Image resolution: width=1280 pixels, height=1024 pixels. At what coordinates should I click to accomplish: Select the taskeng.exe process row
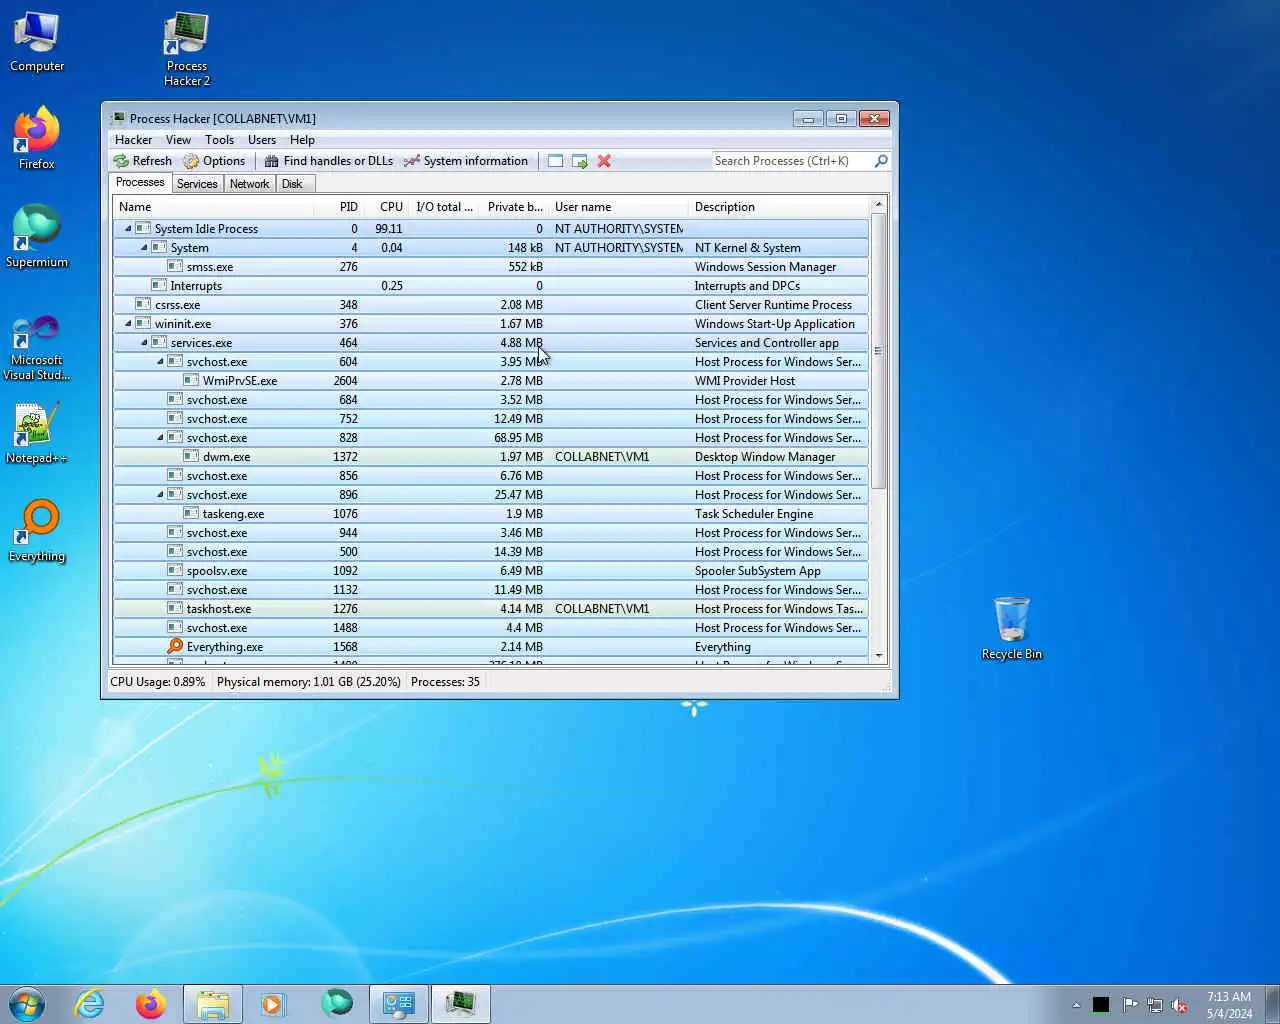tap(491, 514)
